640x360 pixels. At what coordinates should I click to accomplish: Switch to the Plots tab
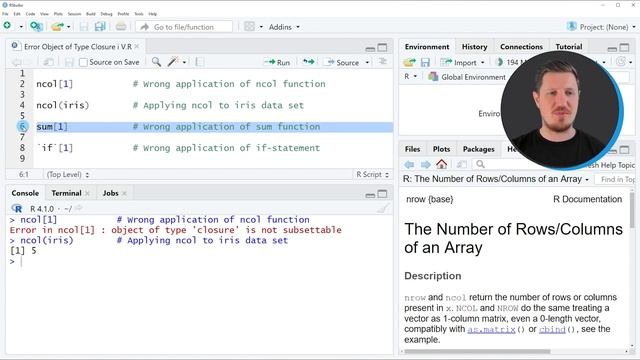tap(441, 149)
